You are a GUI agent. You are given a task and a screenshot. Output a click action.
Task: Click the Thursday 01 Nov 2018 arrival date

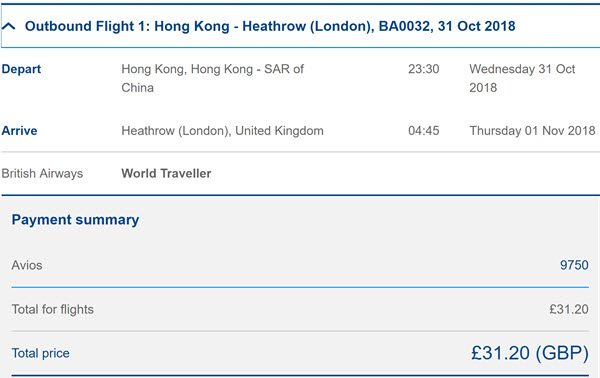(x=532, y=131)
